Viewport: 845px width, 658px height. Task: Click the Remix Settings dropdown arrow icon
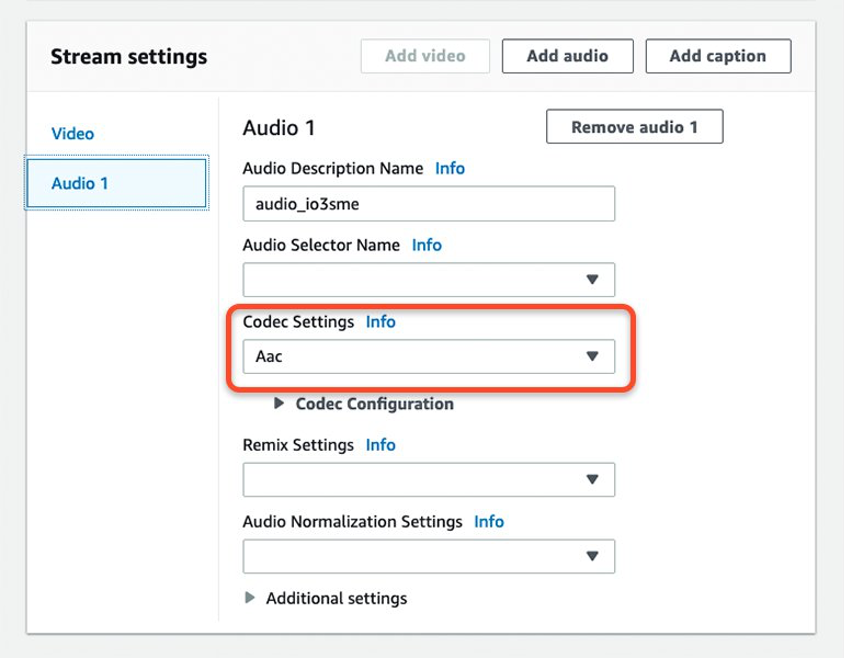point(593,480)
